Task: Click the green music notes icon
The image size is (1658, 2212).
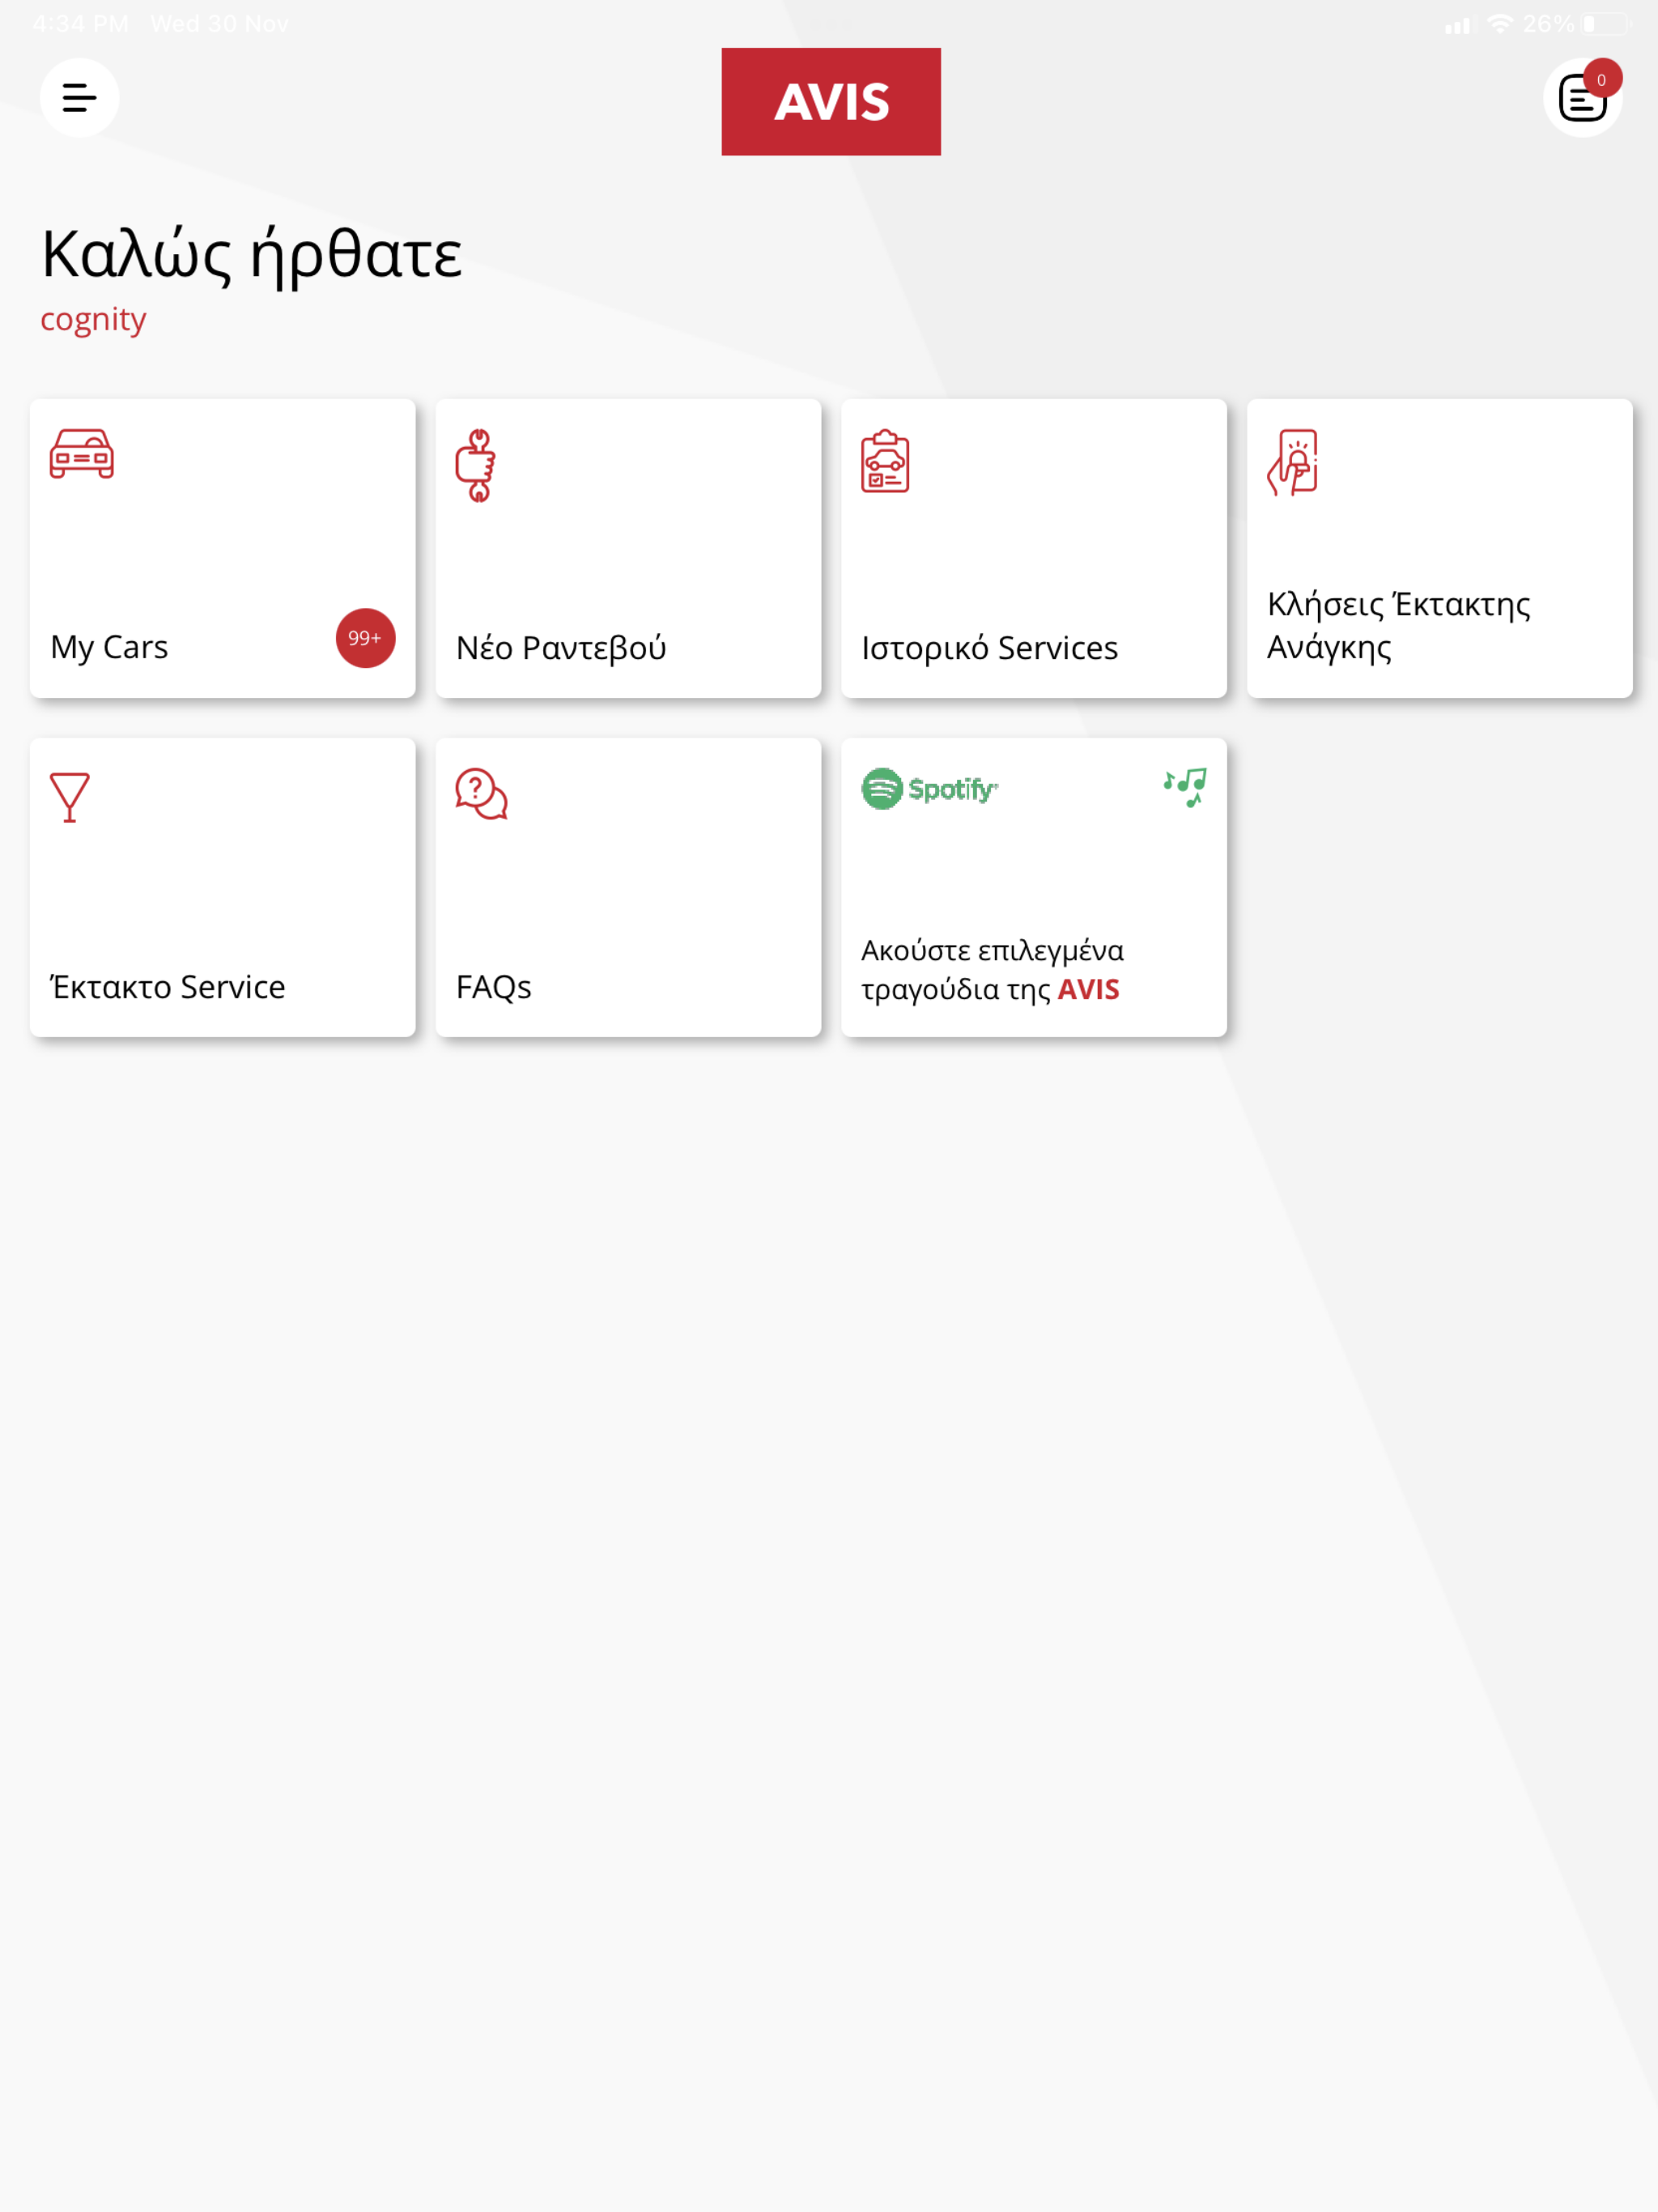Action: (1185, 788)
